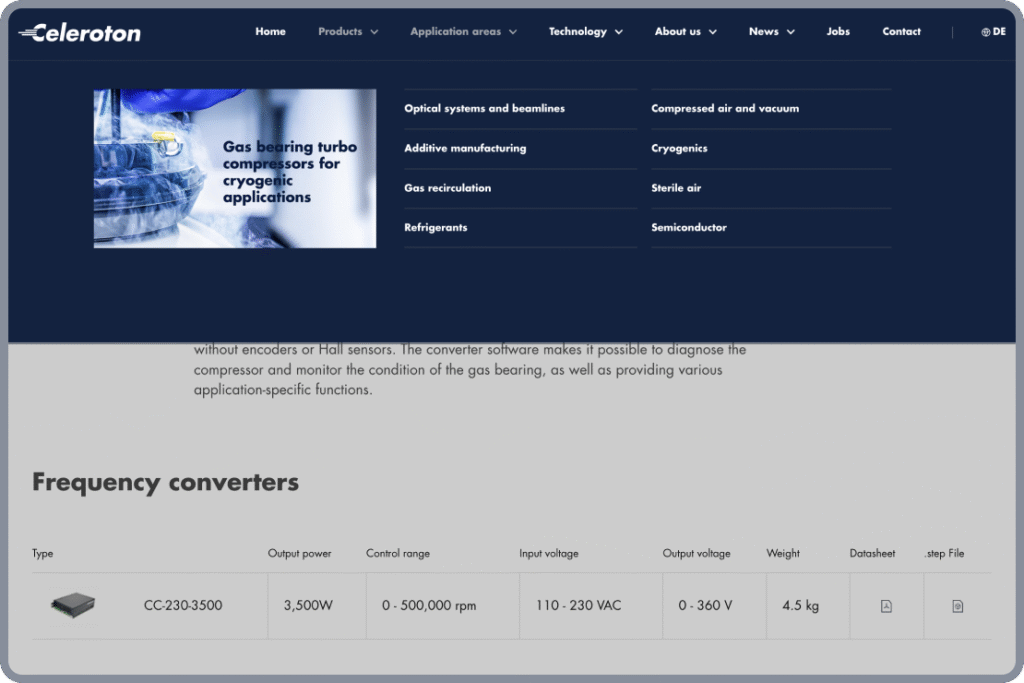
Task: Open the Refrigerants application page
Action: click(435, 227)
